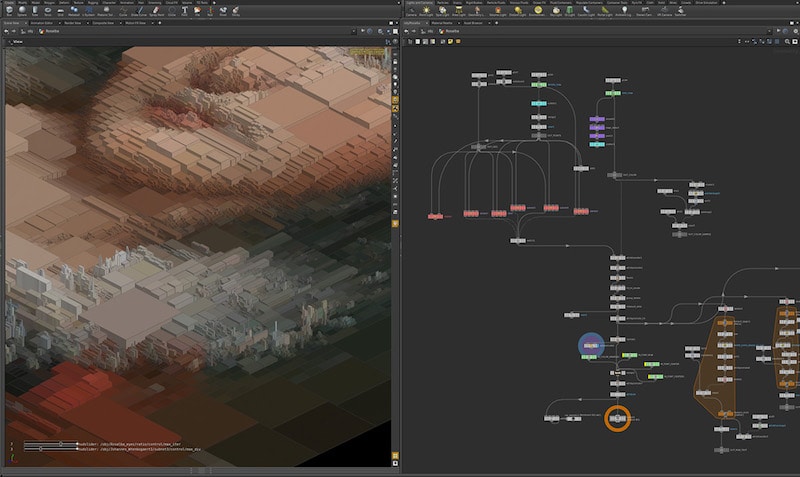Add a Camera from the Lights shelf
Image resolution: width=800 pixels, height=477 pixels.
414,12
